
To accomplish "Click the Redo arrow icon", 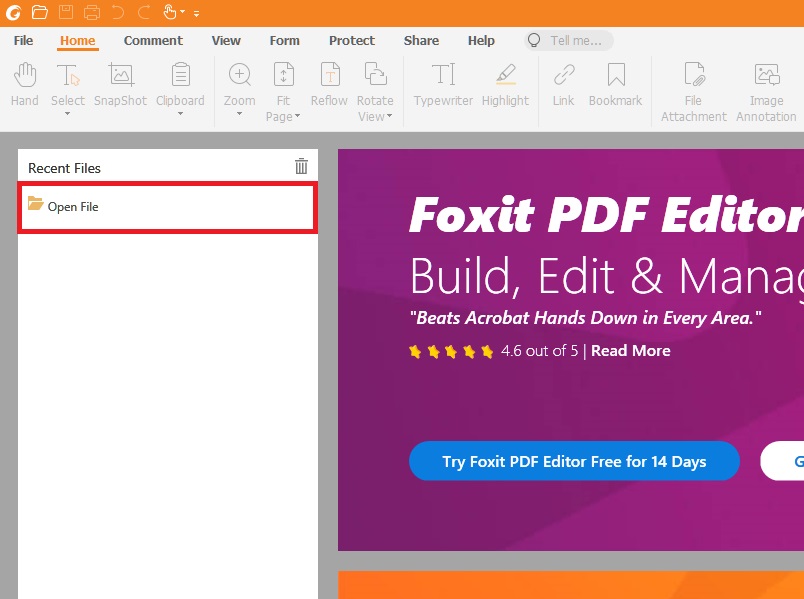I will pyautogui.click(x=144, y=12).
